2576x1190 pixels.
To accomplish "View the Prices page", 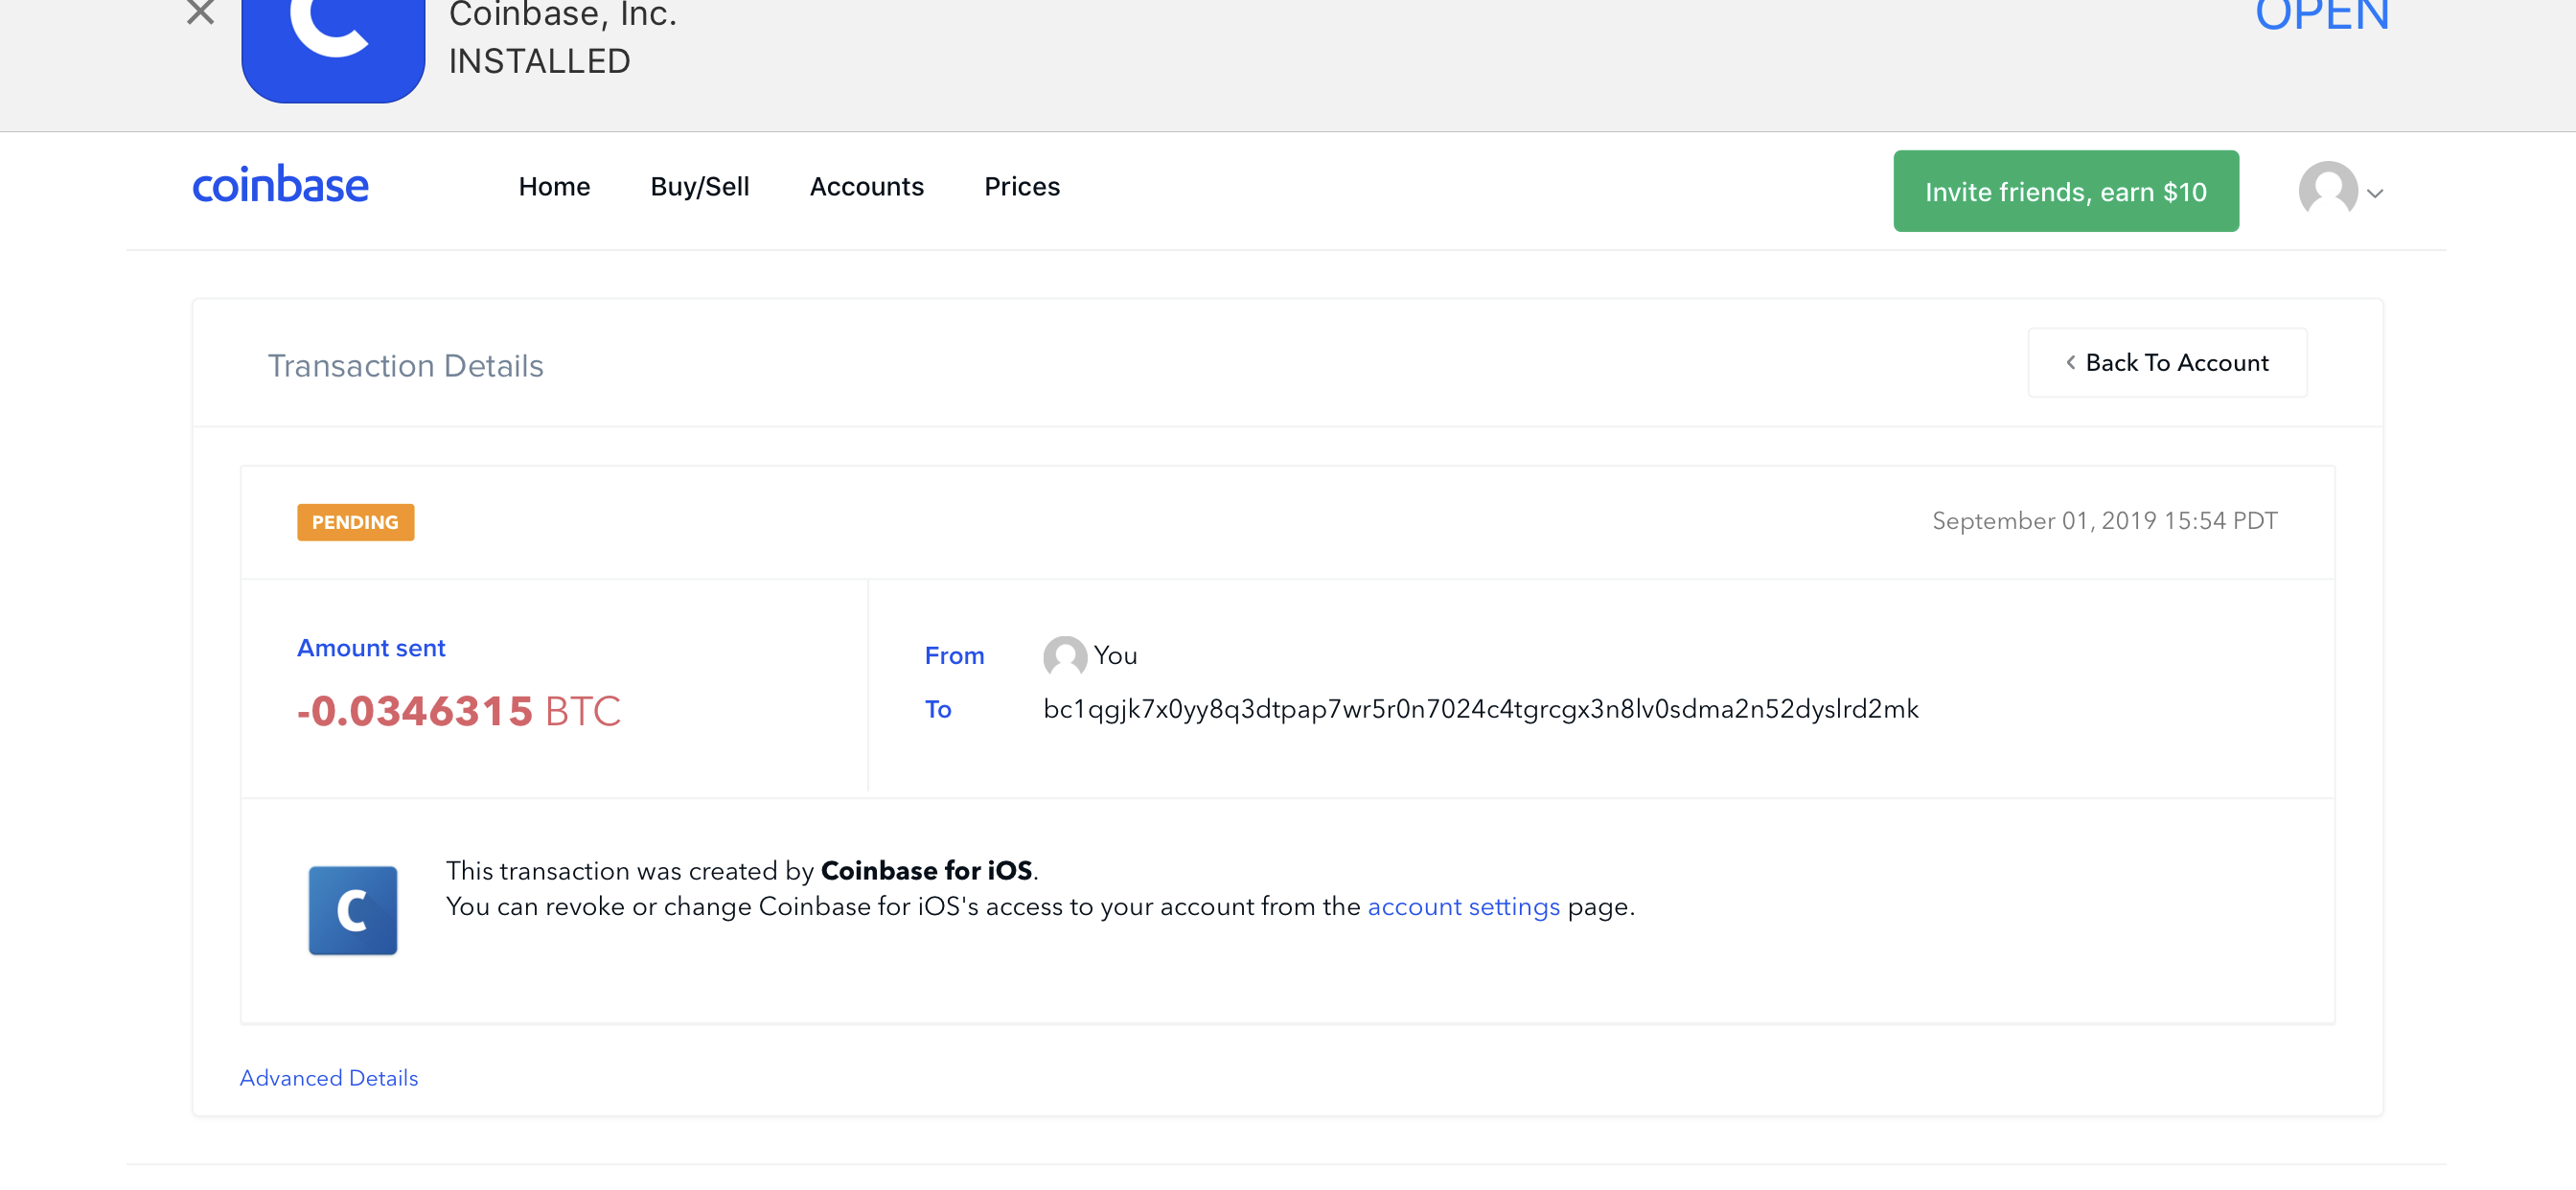I will click(x=1021, y=187).
